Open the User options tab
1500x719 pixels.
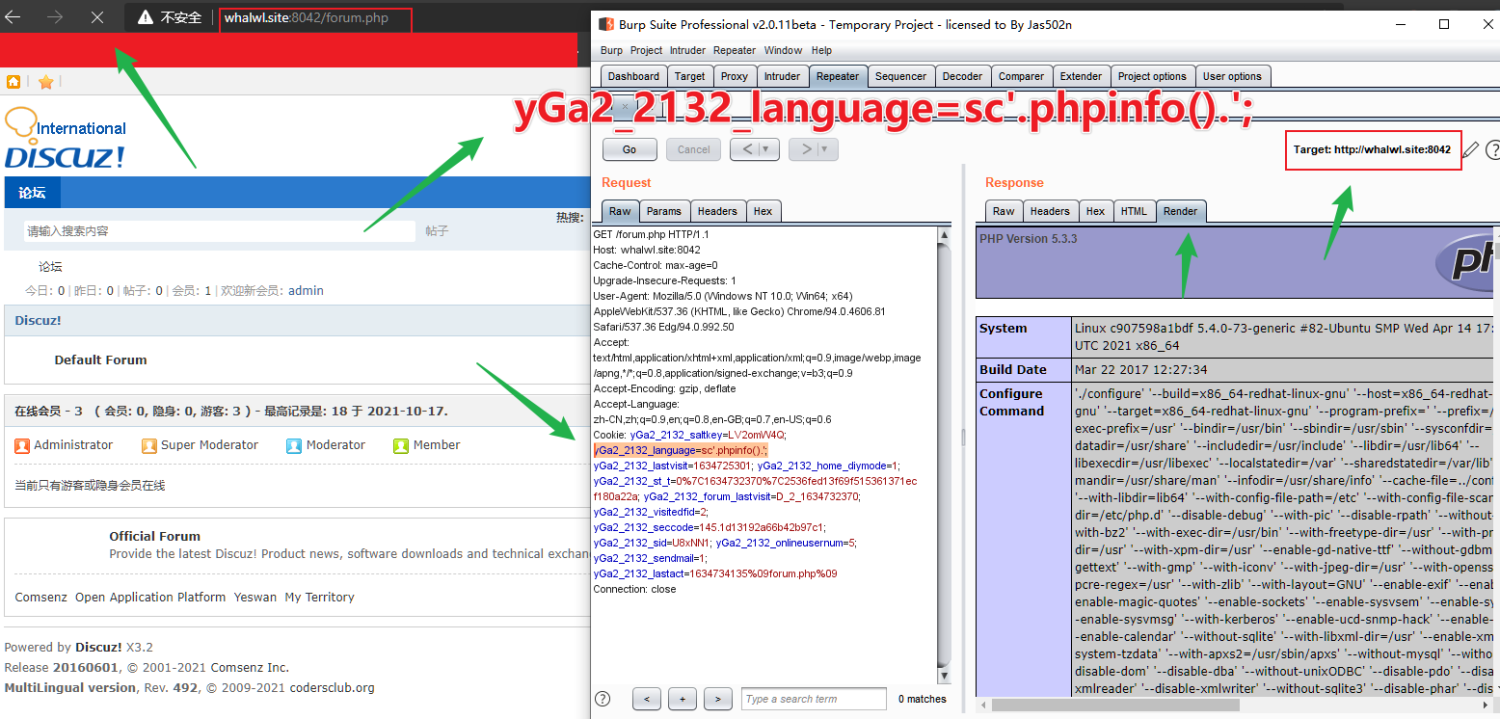(1232, 76)
